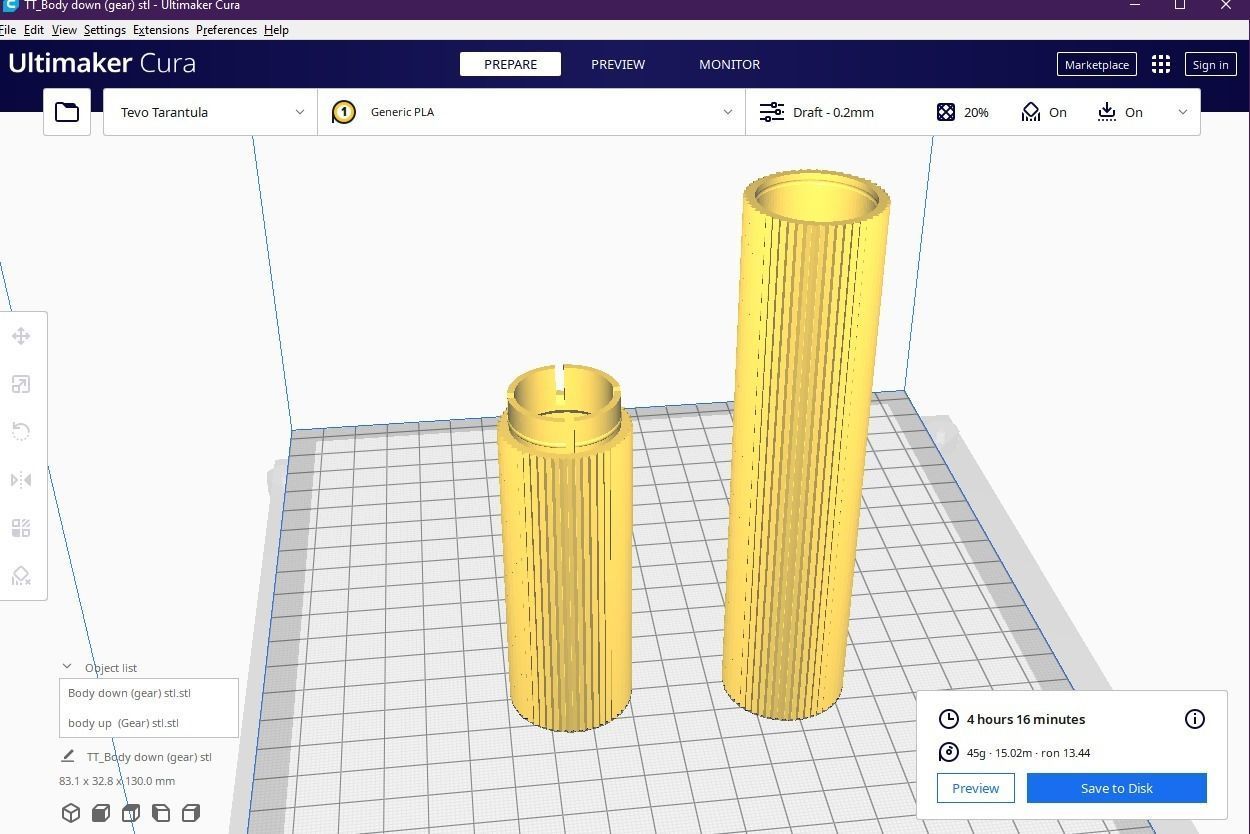Click the adhesion On icon

(1107, 112)
